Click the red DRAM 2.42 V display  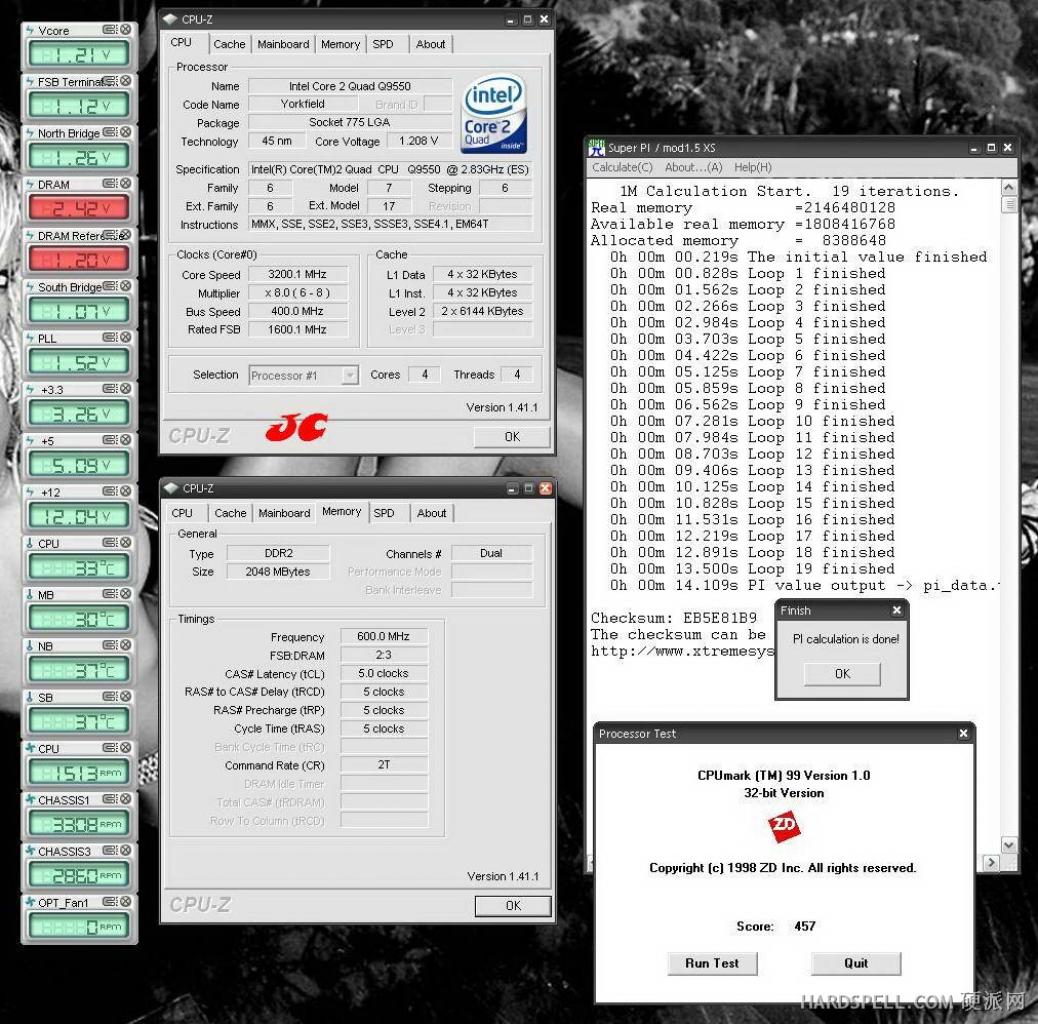[79, 209]
